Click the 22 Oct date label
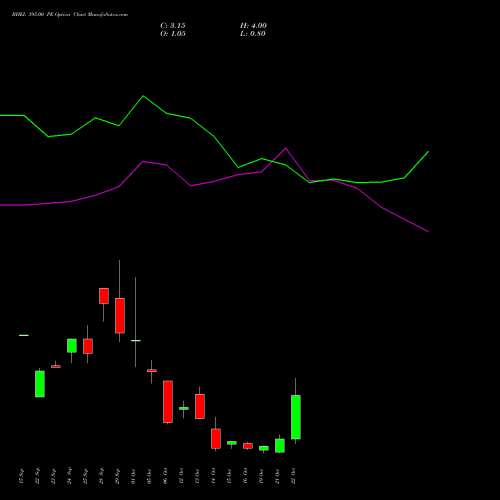500x500 pixels. coord(293,476)
